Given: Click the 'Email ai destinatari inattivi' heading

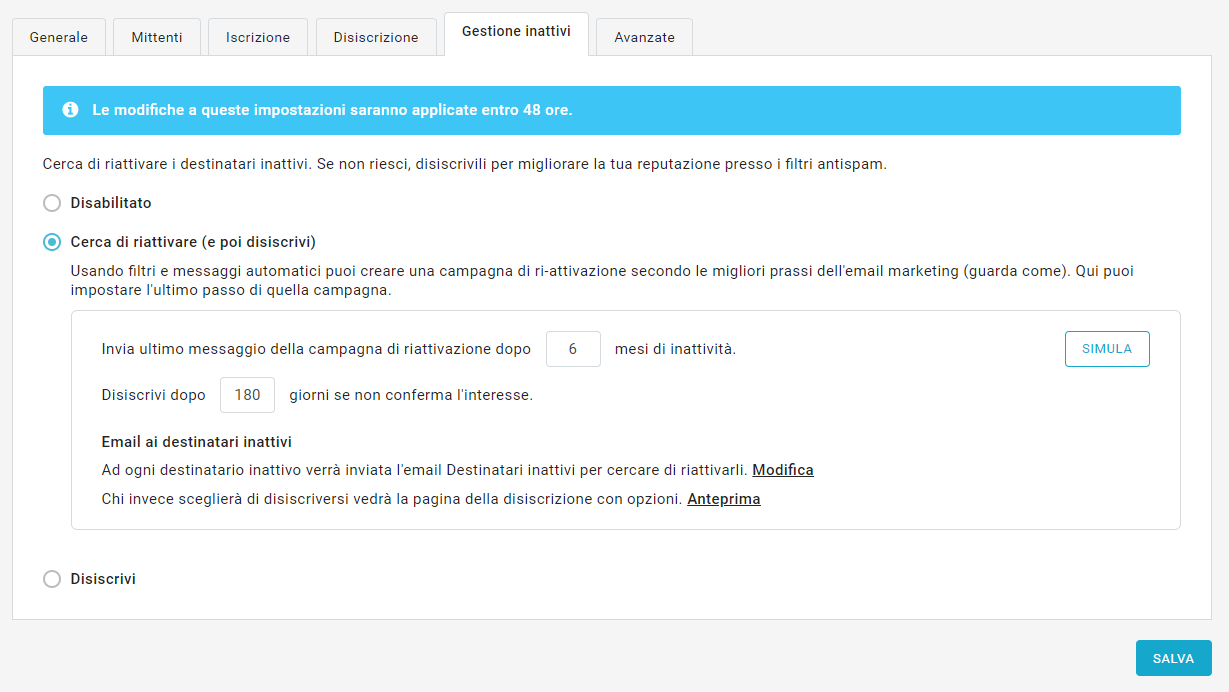Looking at the screenshot, I should (196, 442).
